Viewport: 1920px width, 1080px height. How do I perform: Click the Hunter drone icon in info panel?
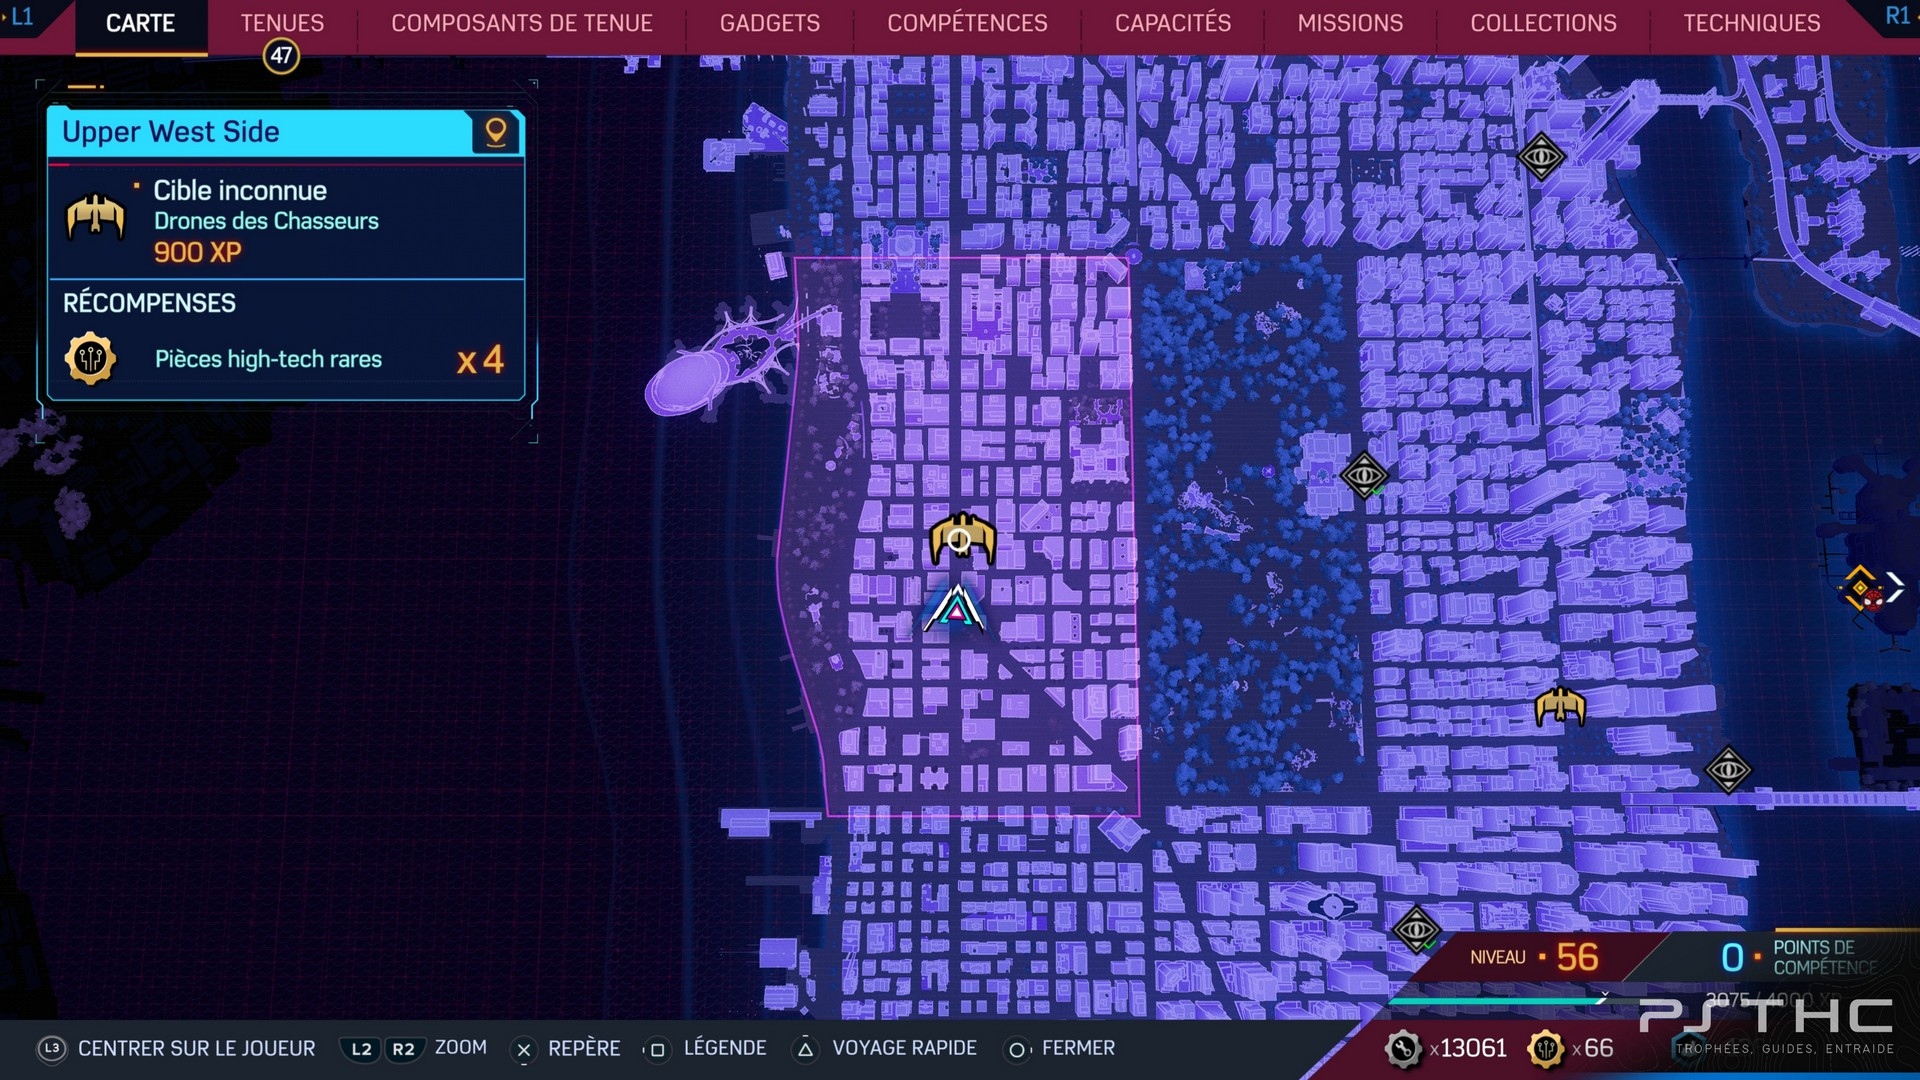[x=95, y=217]
